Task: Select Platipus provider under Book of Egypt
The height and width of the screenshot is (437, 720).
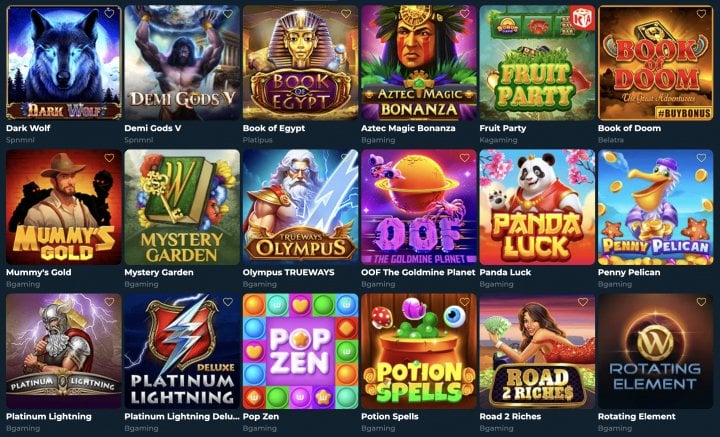Action: [258, 140]
